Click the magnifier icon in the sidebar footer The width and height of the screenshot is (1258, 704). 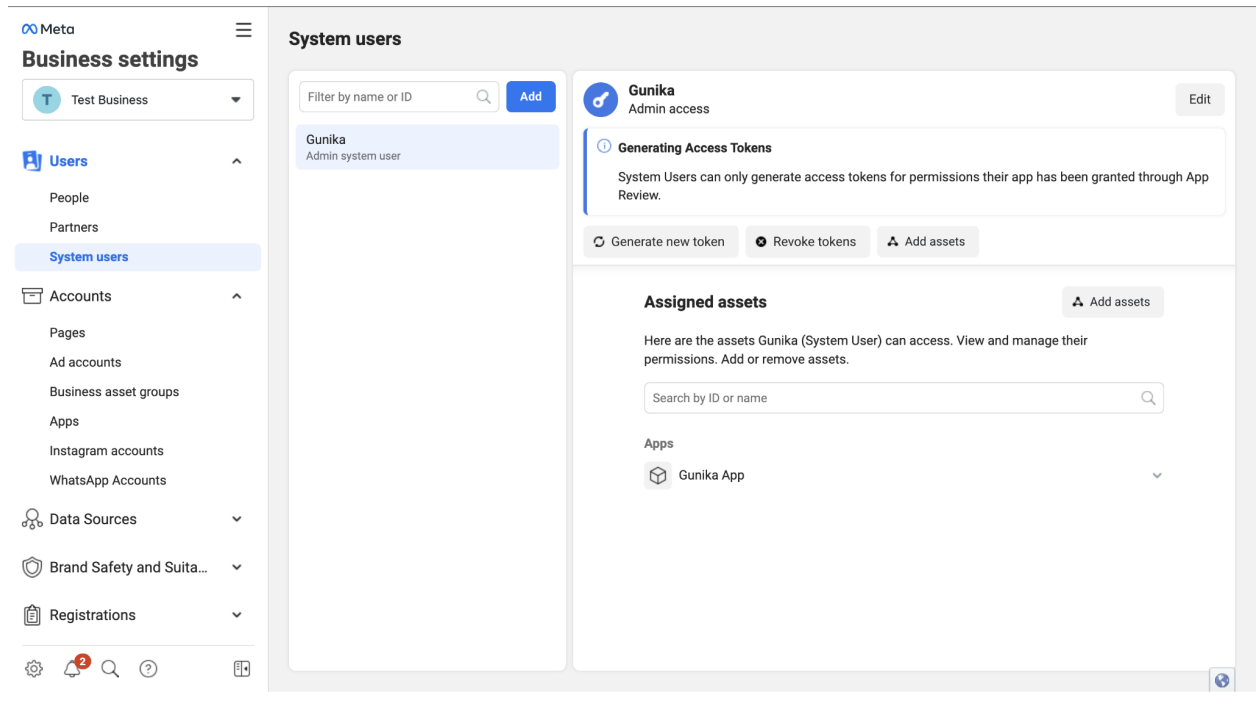[110, 669]
